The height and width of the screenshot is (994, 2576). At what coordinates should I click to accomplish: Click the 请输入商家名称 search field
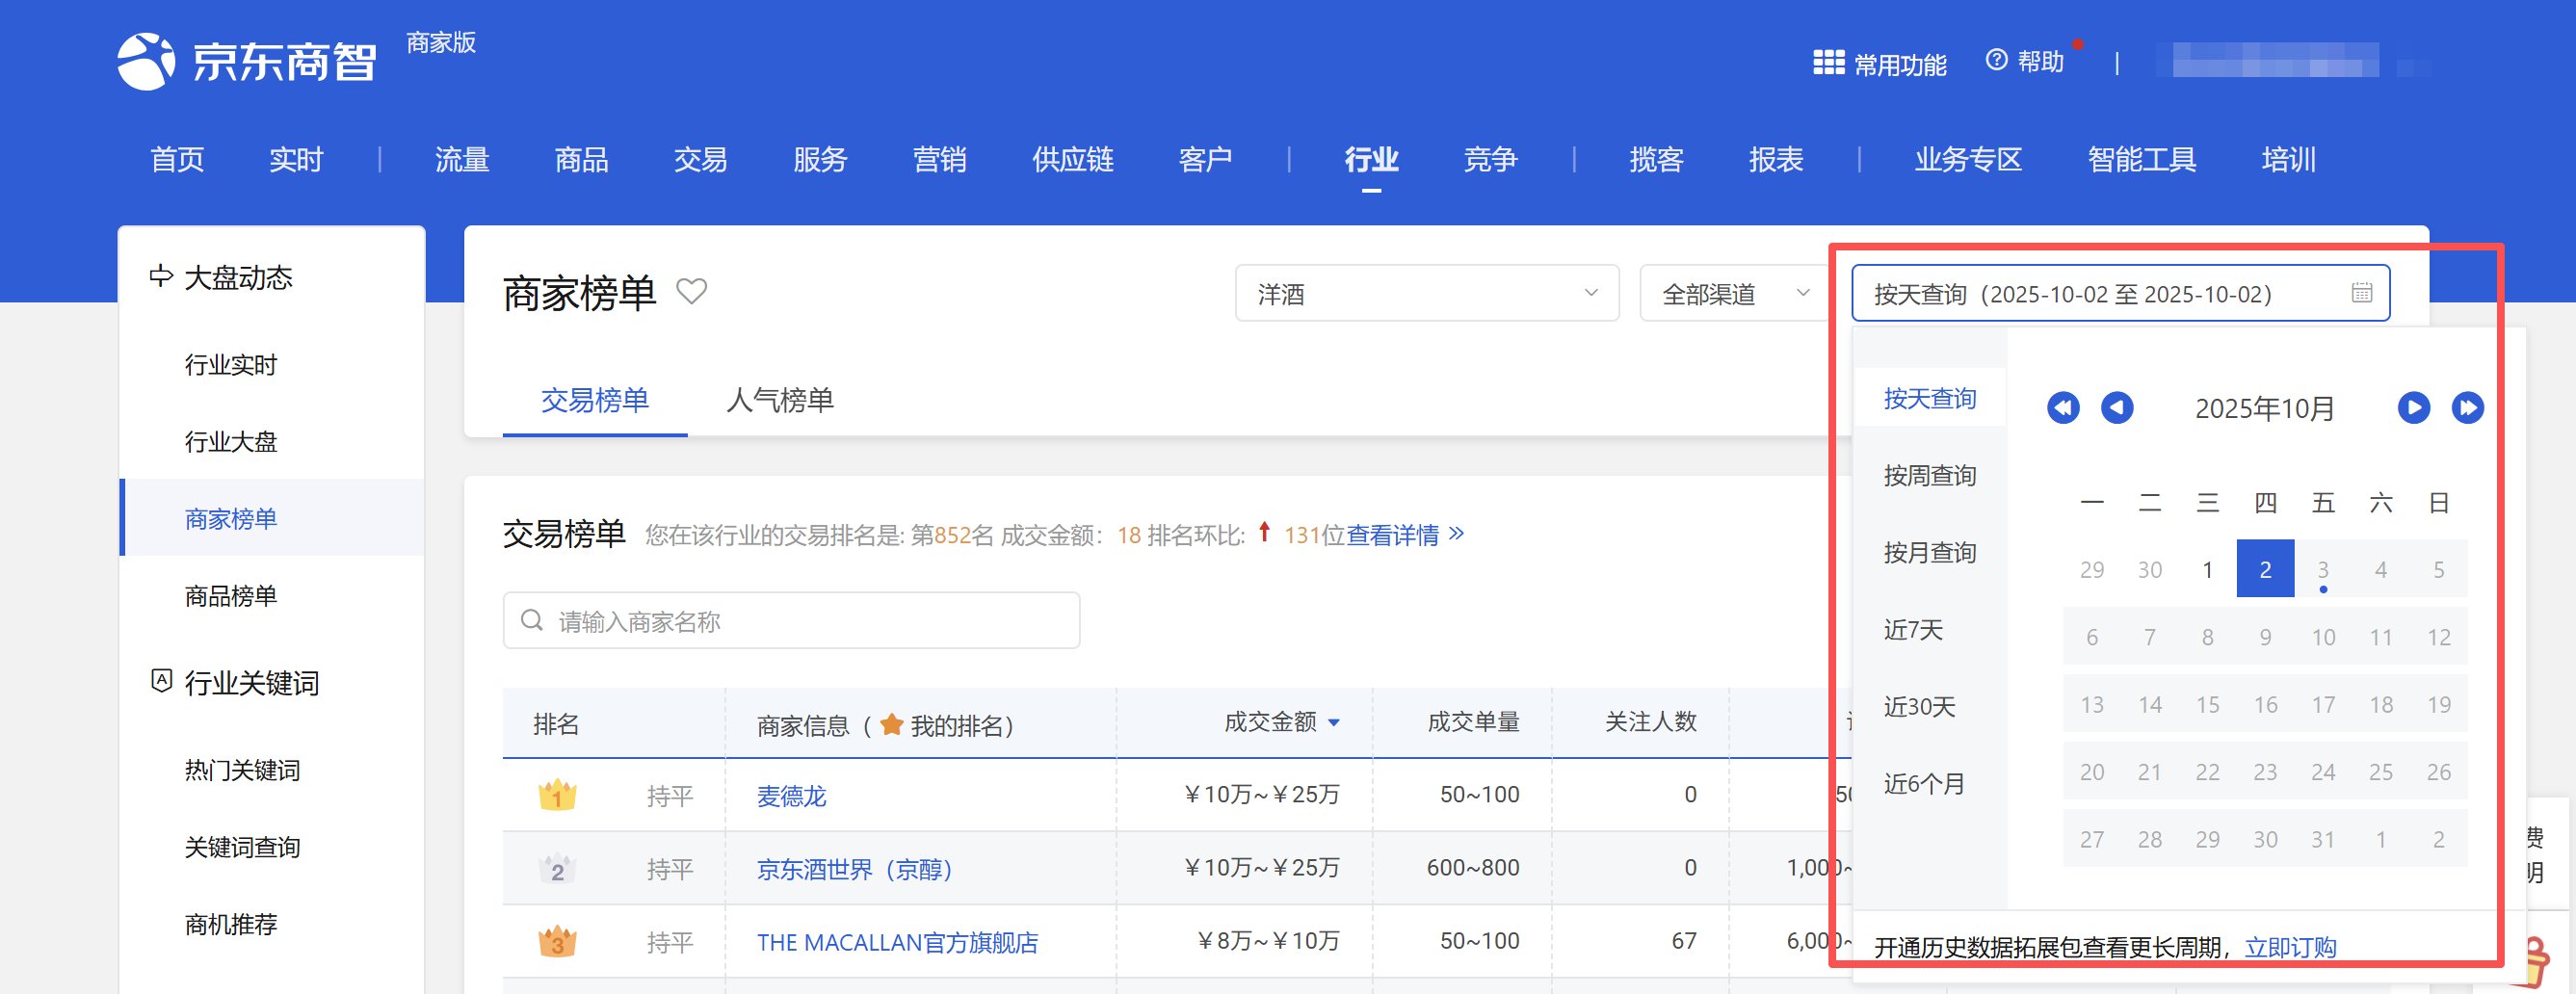[791, 621]
